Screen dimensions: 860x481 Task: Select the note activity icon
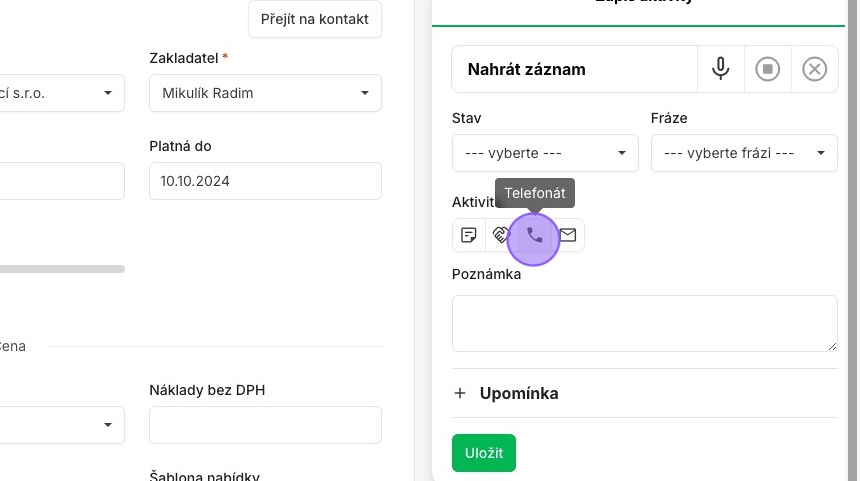(x=468, y=235)
